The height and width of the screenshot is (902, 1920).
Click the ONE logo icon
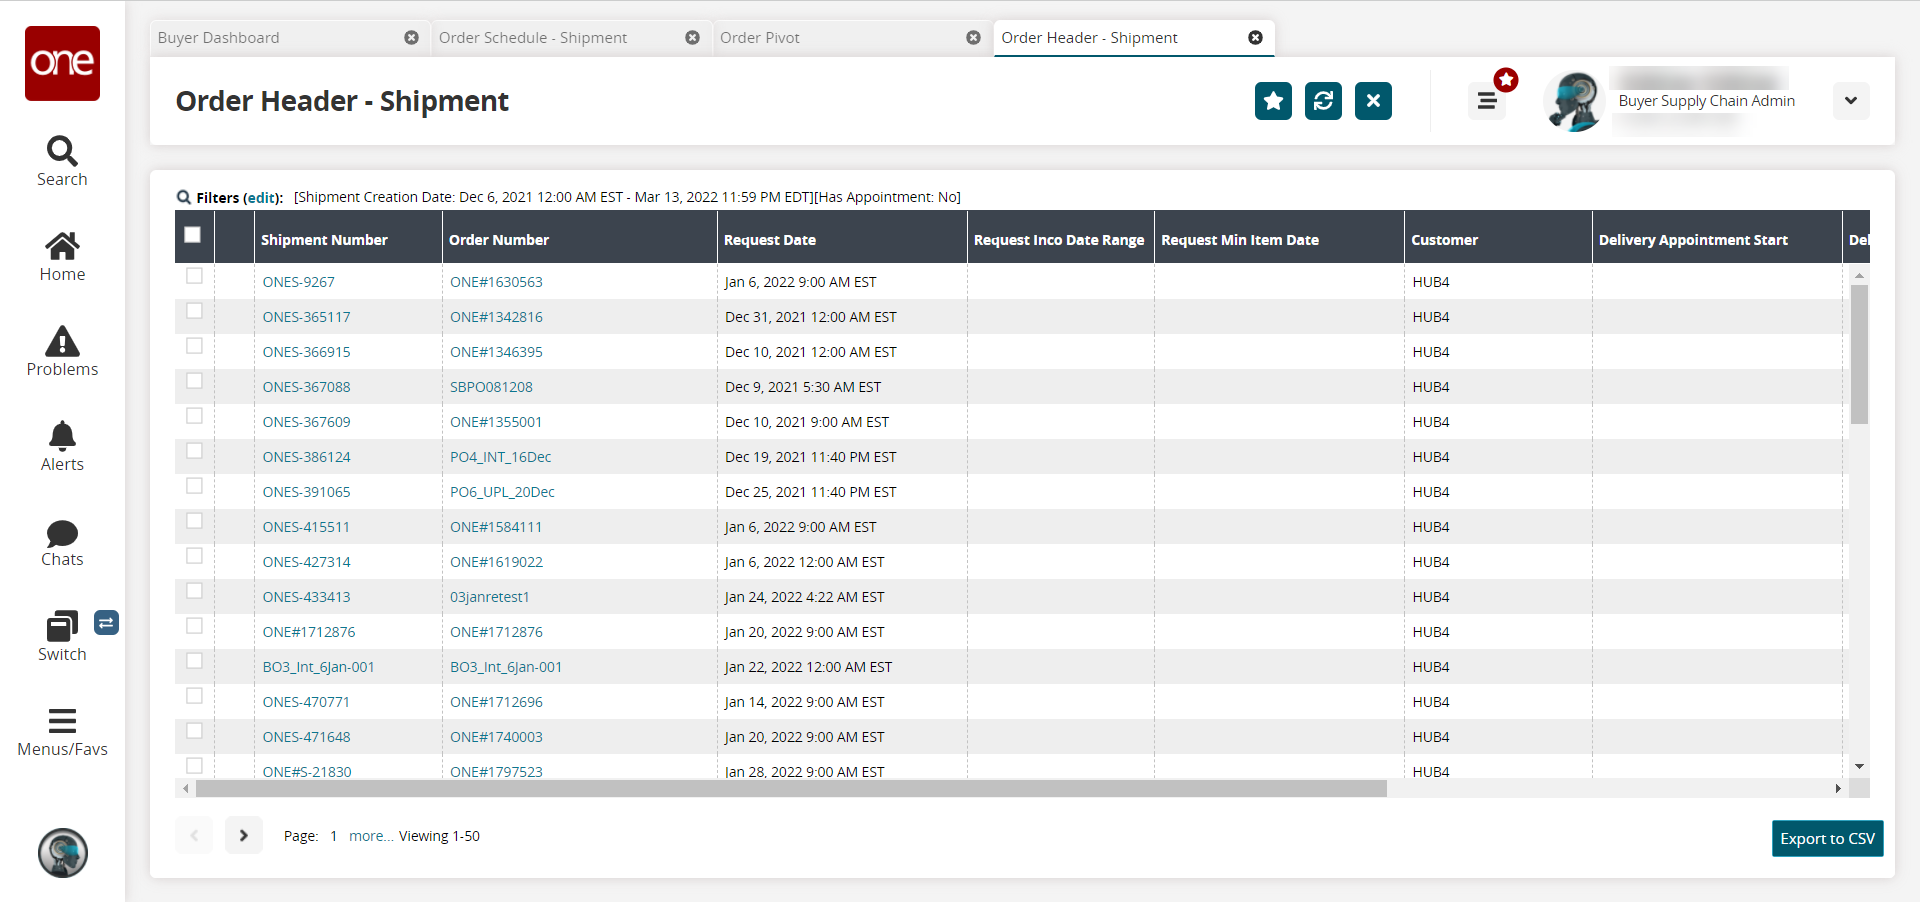[x=62, y=63]
